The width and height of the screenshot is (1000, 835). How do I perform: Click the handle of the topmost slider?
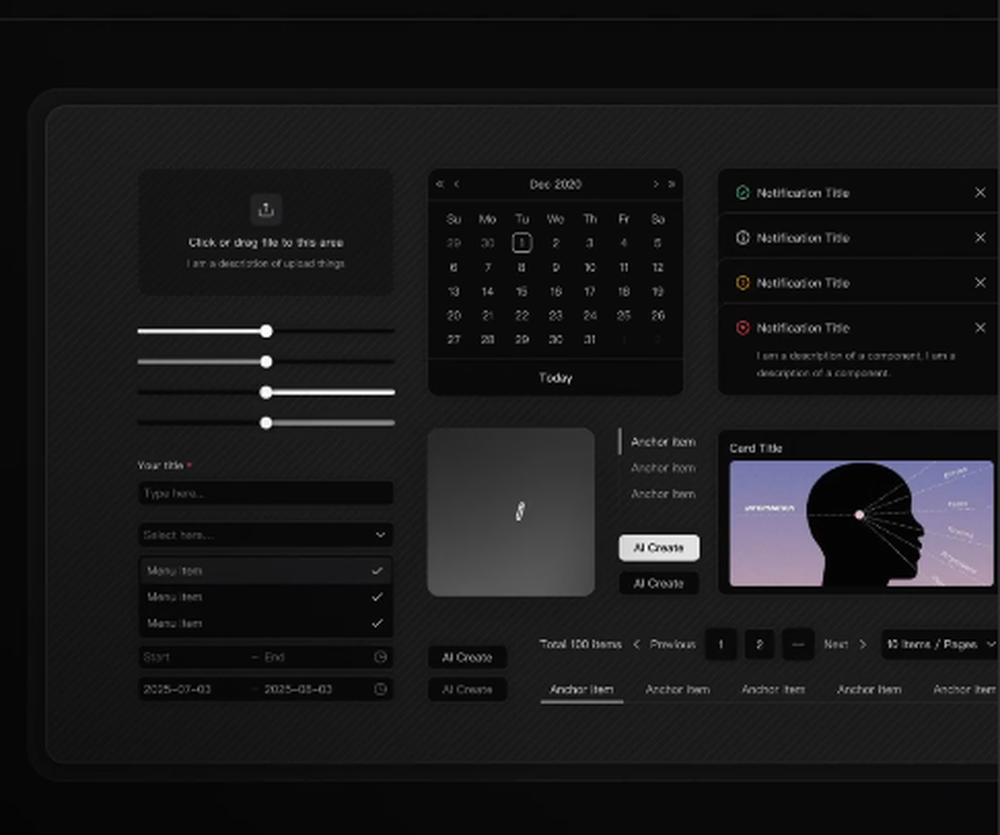(x=266, y=330)
